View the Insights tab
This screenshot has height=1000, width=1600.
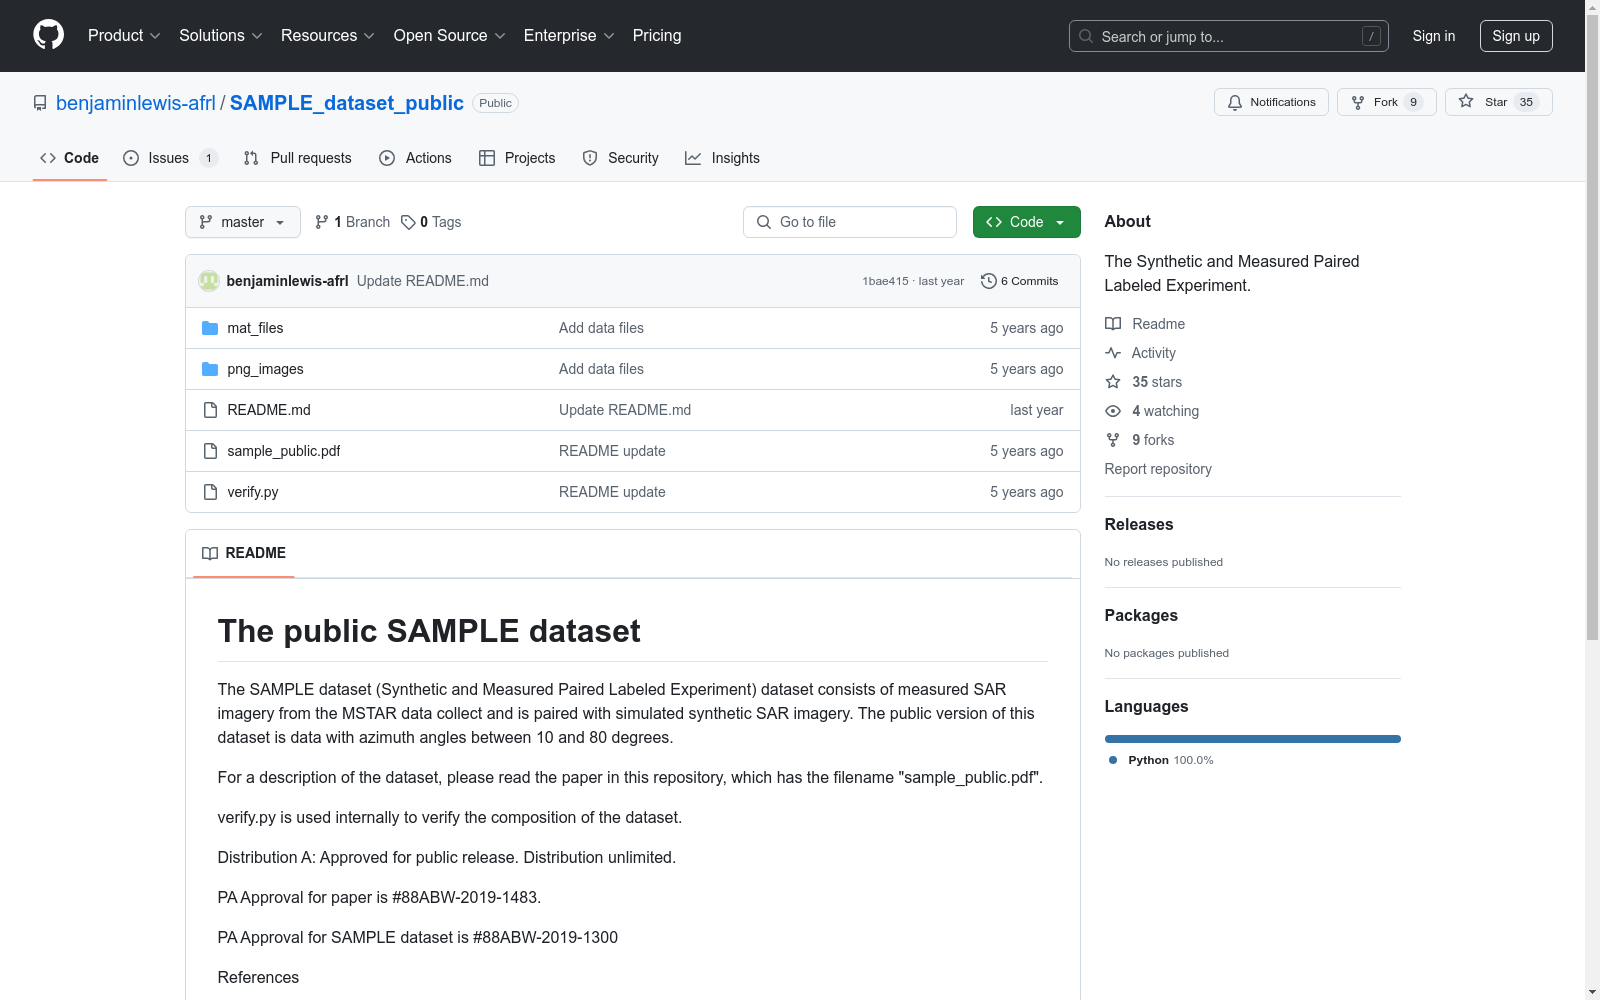tap(723, 158)
